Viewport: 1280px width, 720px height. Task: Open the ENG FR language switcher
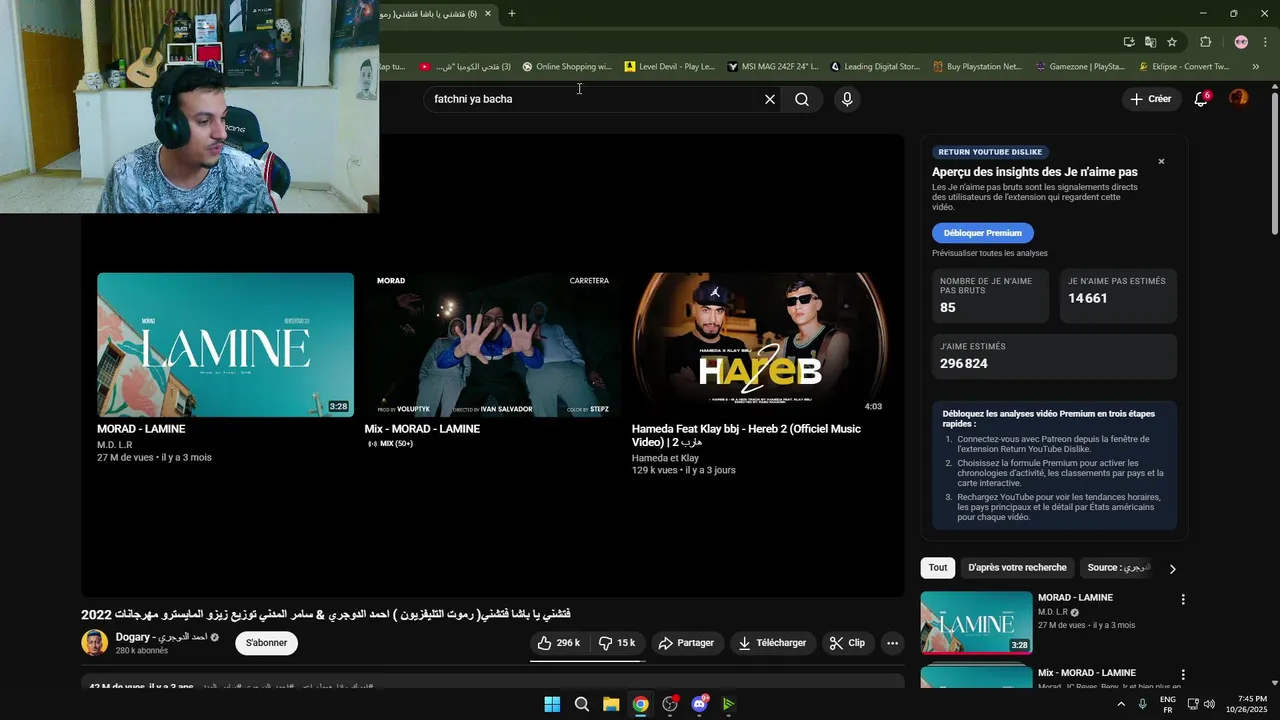[1167, 704]
